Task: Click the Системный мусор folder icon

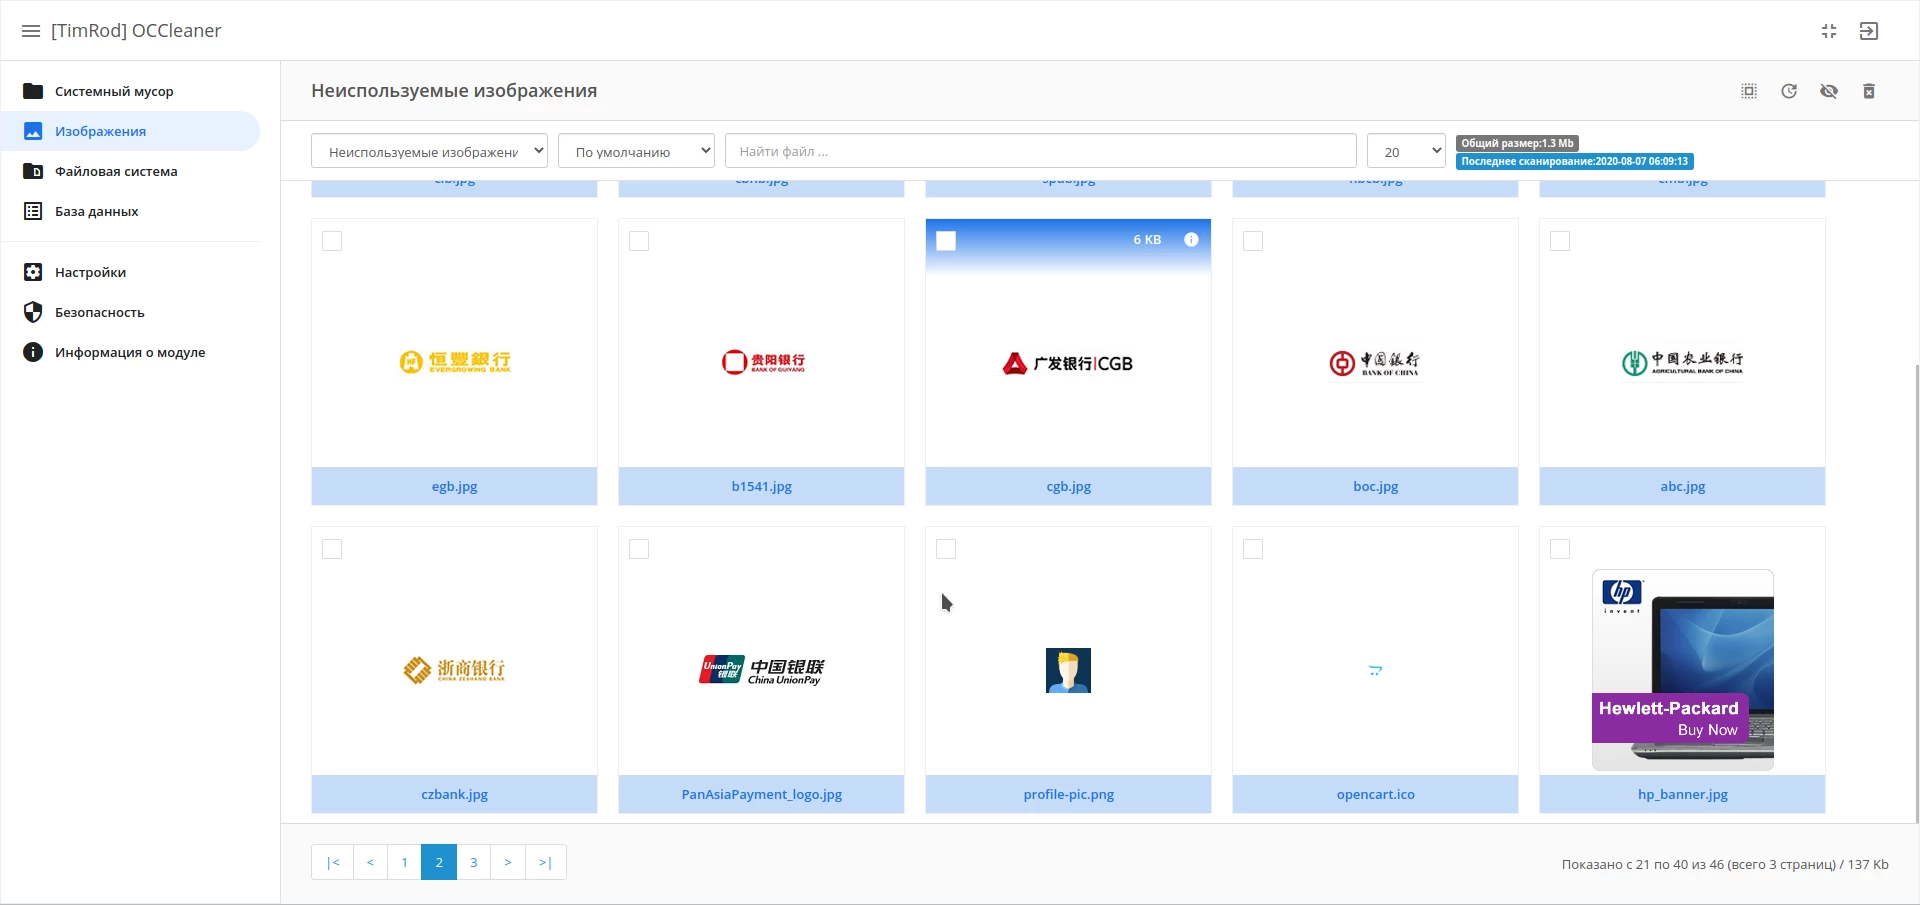Action: point(33,91)
